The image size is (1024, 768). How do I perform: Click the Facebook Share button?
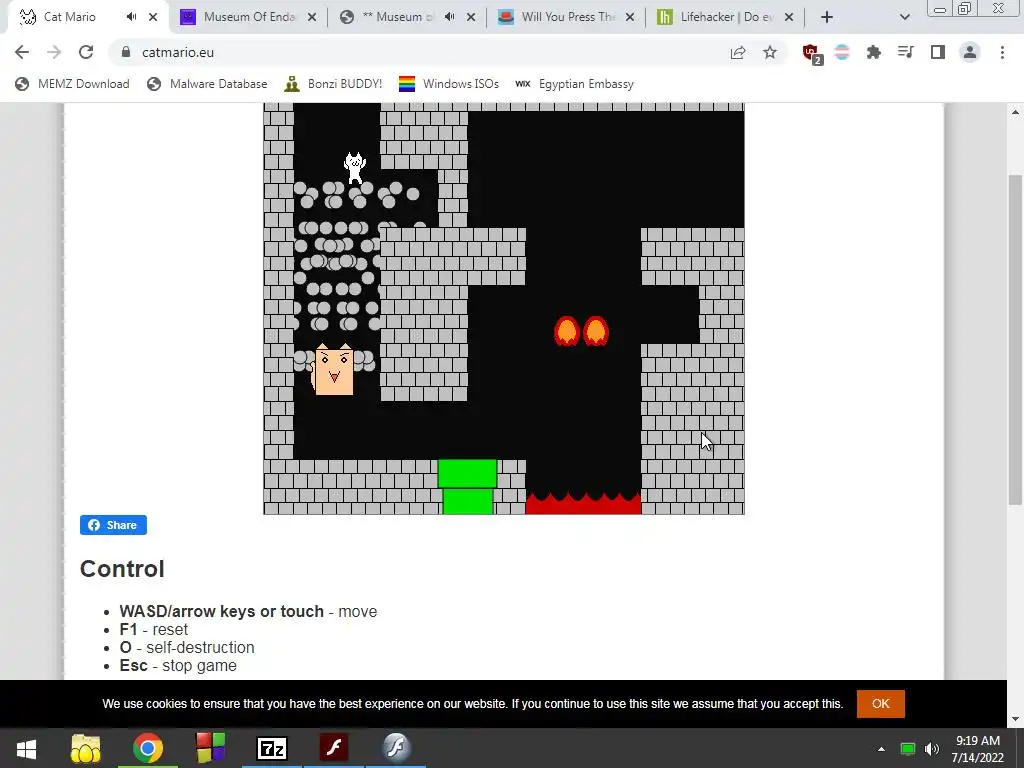[113, 525]
